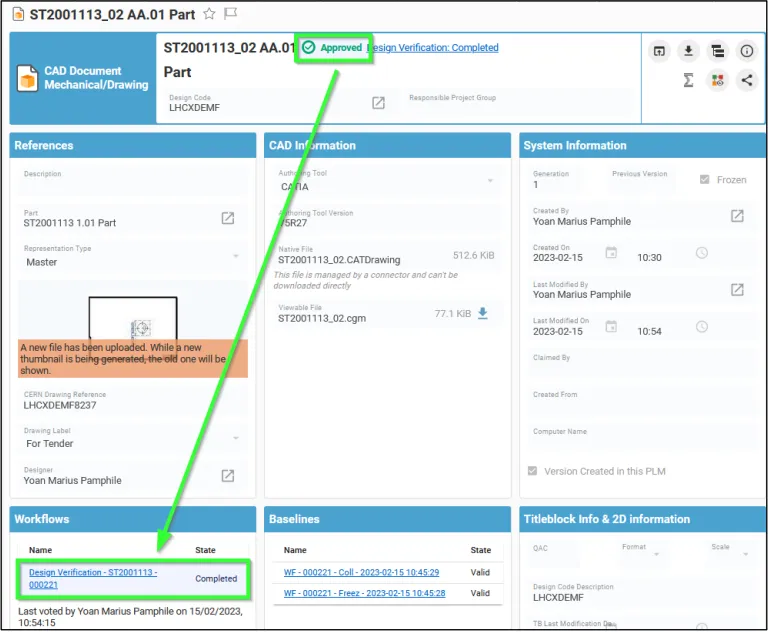Viewport: 769px width, 632px height.
Task: Open the structure tree icon in header toolbar
Action: (x=718, y=51)
